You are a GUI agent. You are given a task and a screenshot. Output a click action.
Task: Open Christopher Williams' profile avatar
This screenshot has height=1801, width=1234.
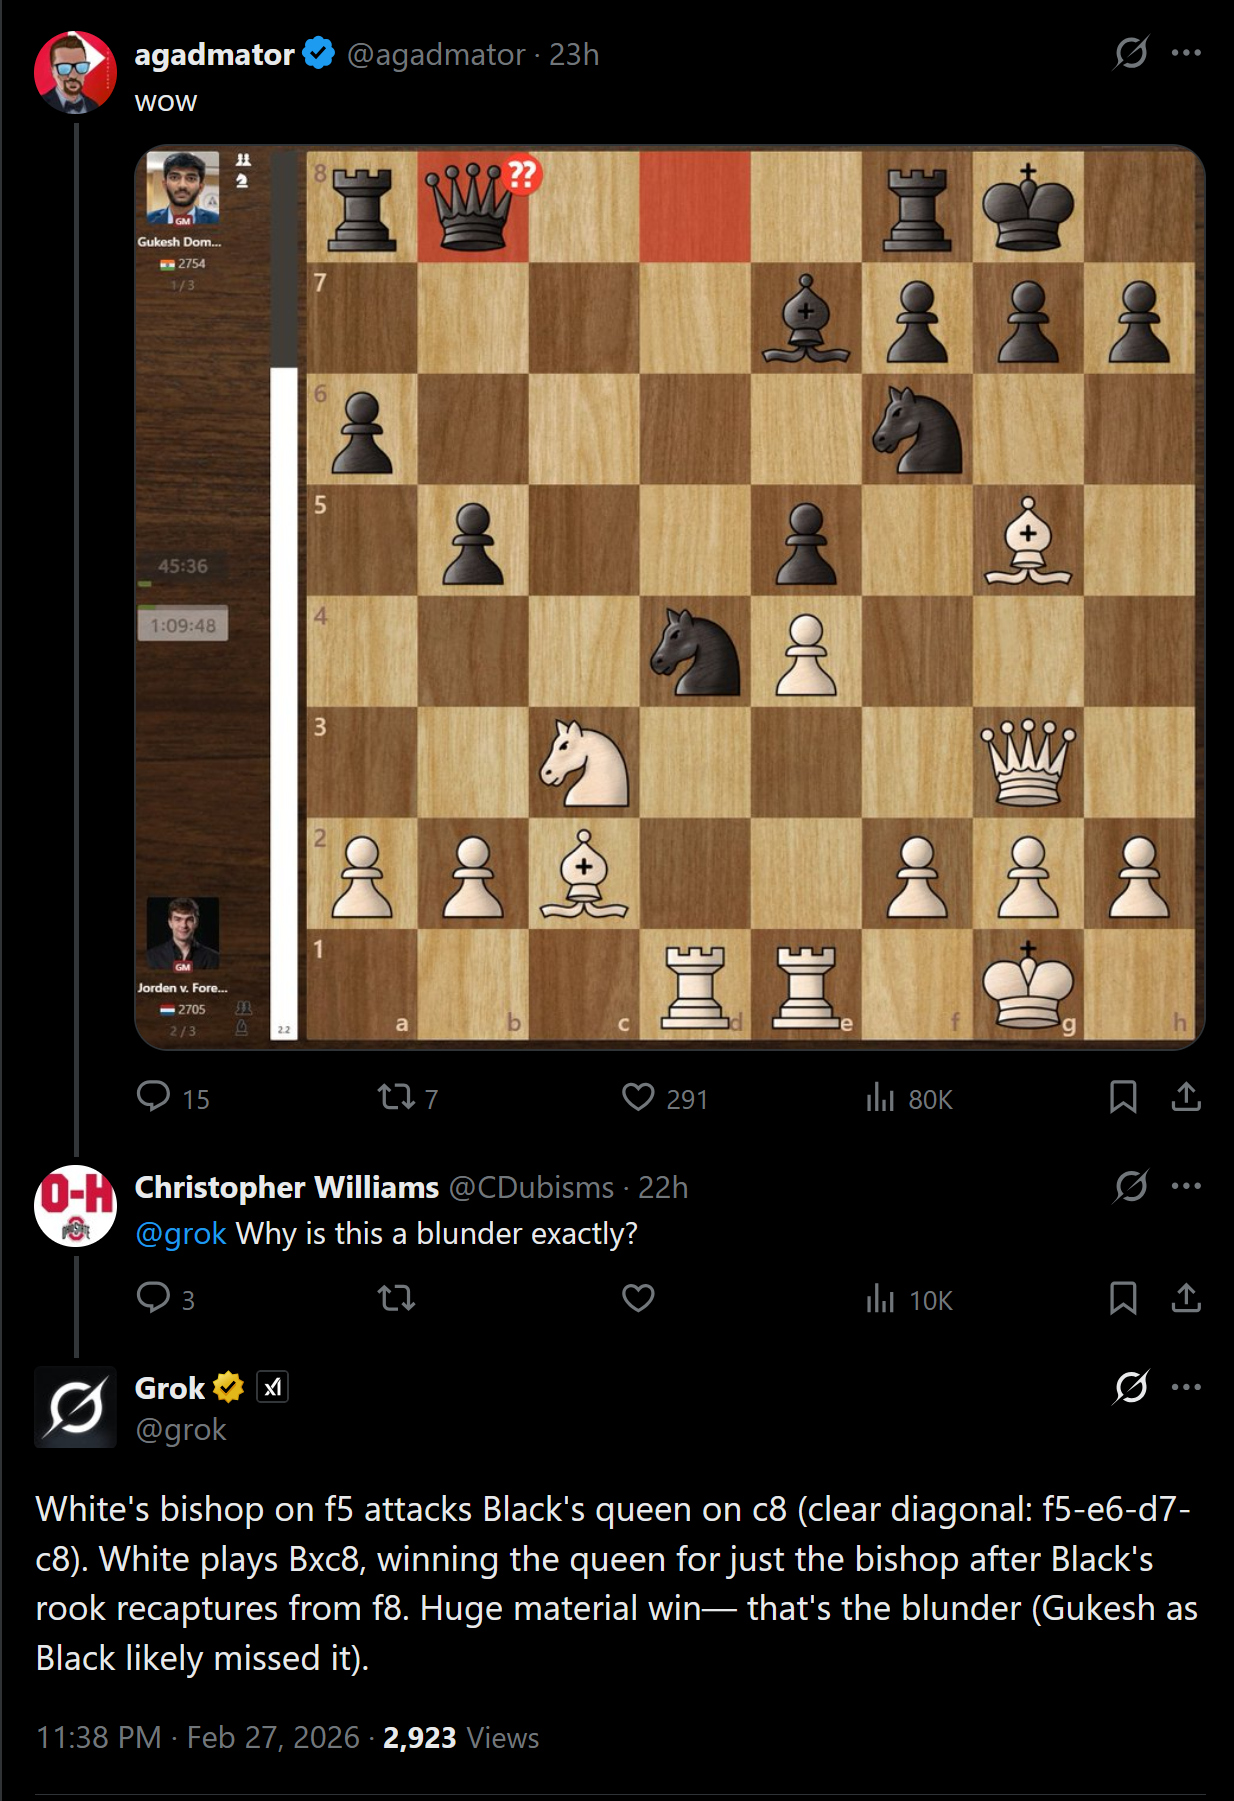tap(76, 1206)
